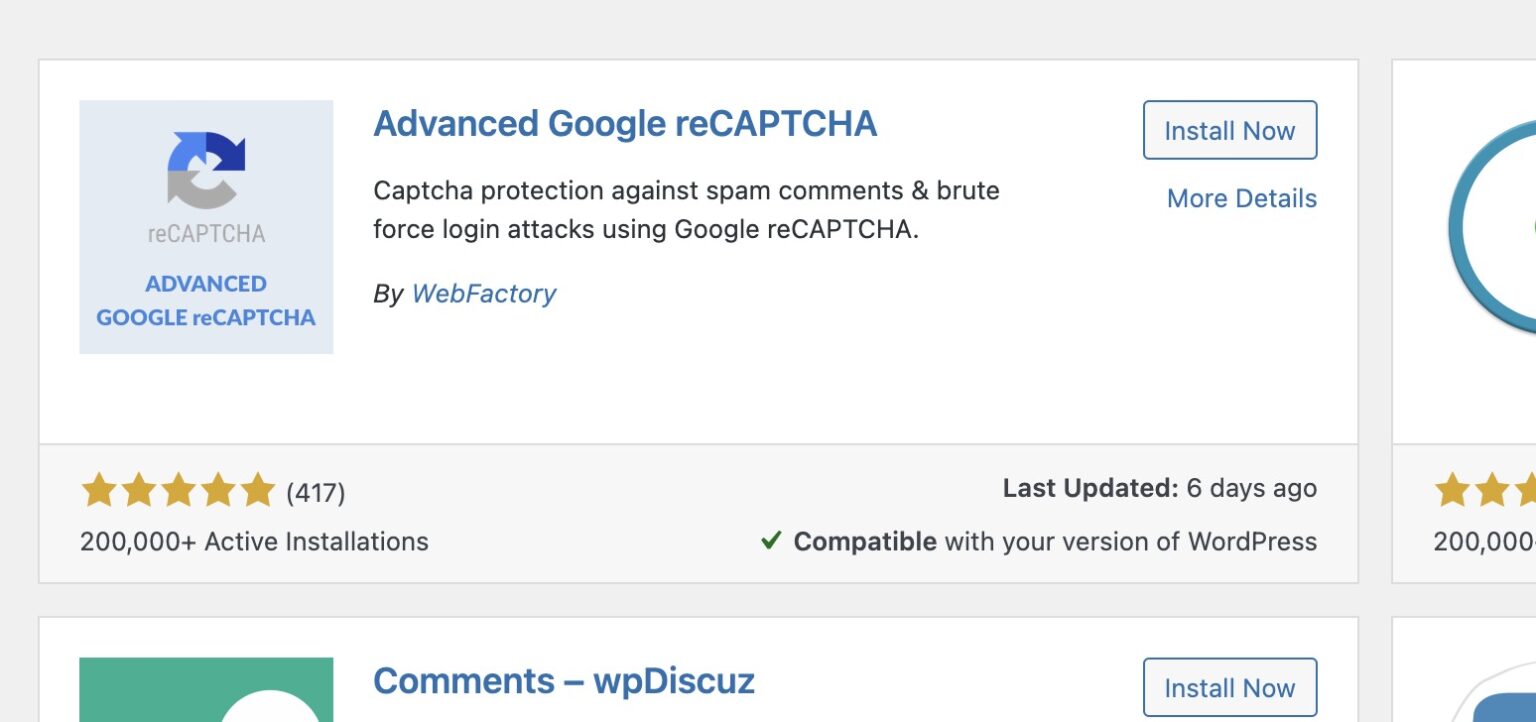Install the Advanced Google reCAPTCHA plugin
This screenshot has width=1536, height=722.
[1229, 130]
